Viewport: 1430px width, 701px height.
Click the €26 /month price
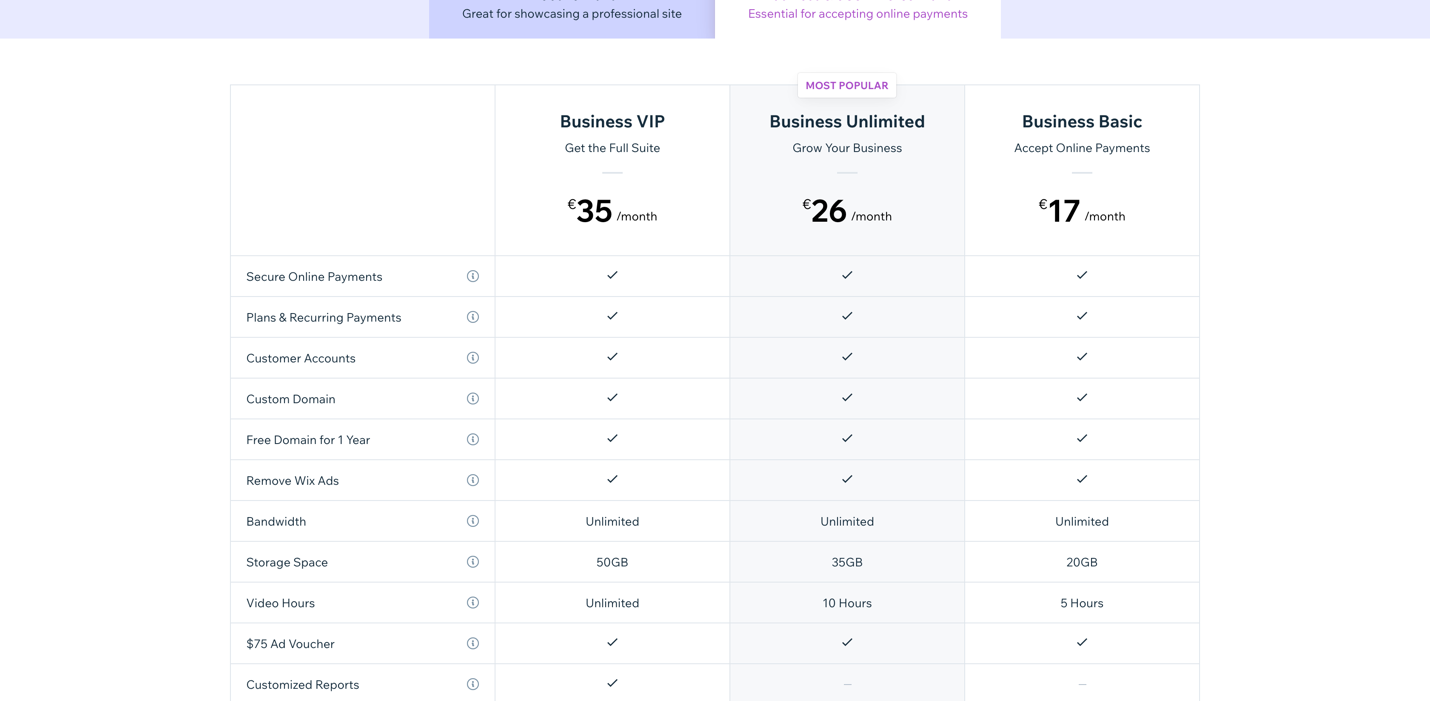[847, 211]
